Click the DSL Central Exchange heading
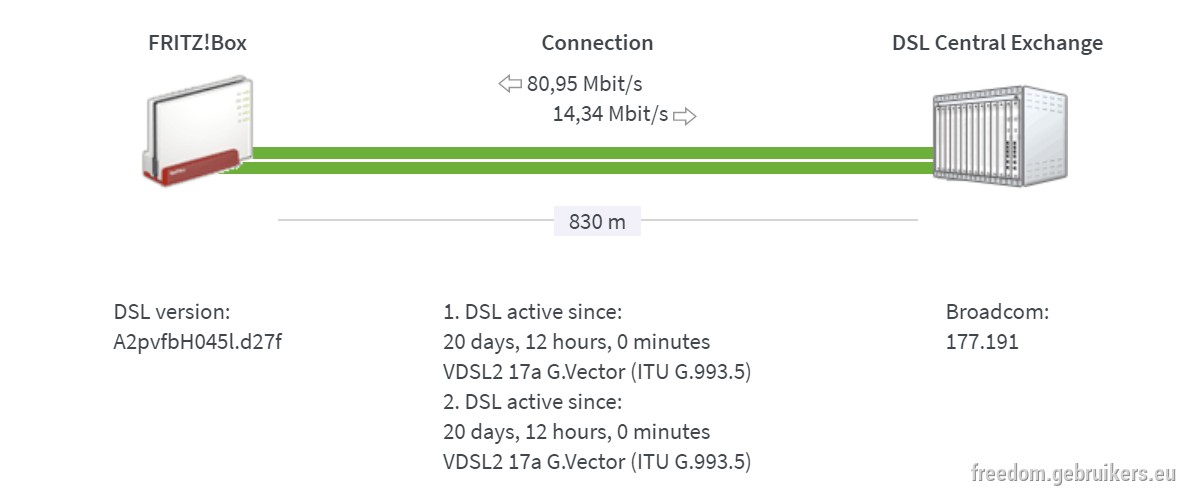The height and width of the screenshot is (488, 1188). (997, 43)
